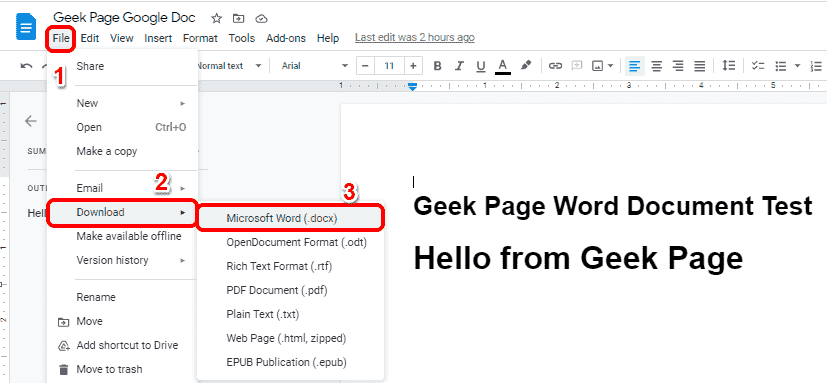Image resolution: width=827 pixels, height=383 pixels.
Task: Click the insert image icon
Action: point(598,66)
